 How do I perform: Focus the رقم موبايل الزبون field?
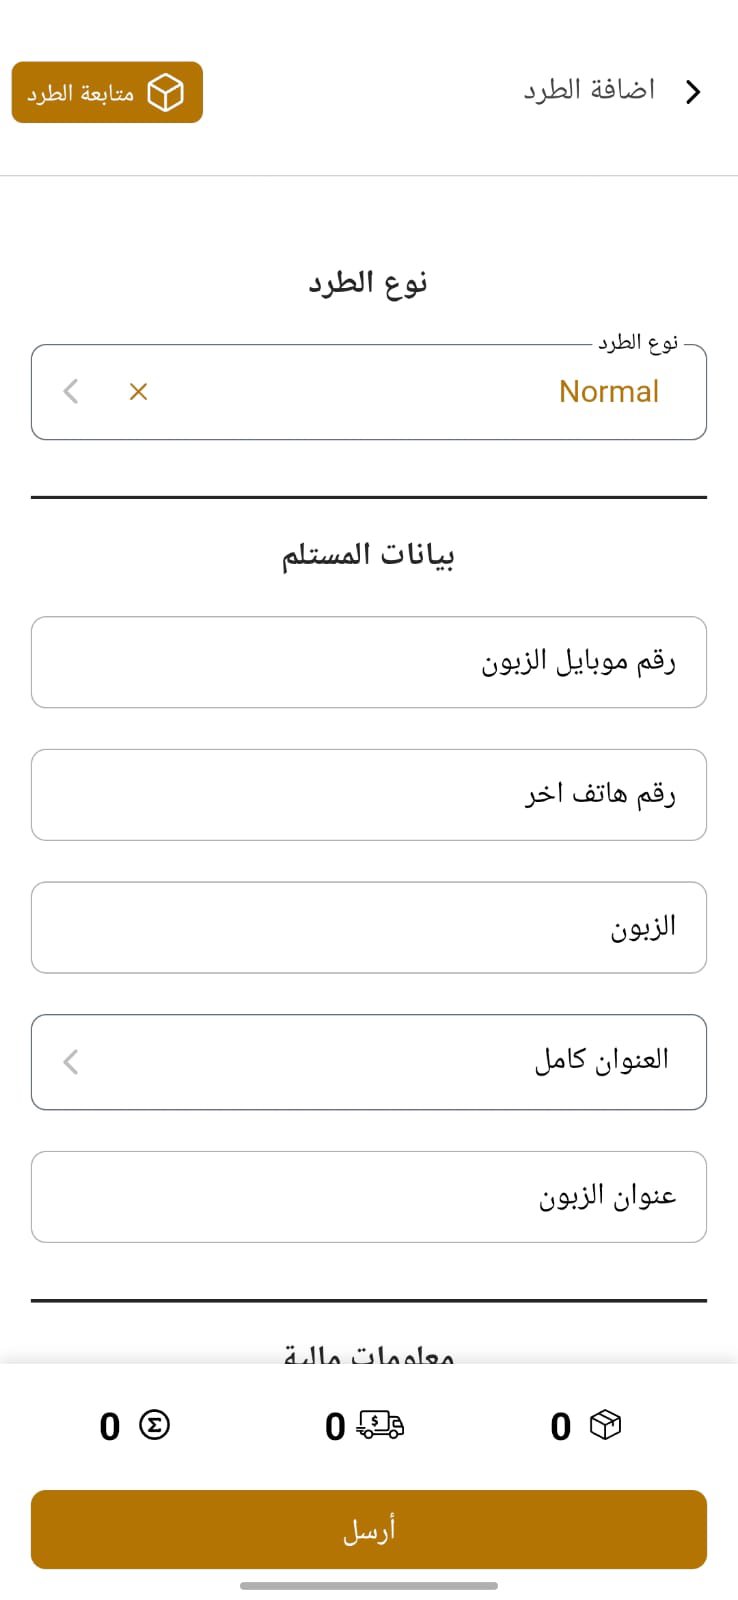pyautogui.click(x=369, y=662)
